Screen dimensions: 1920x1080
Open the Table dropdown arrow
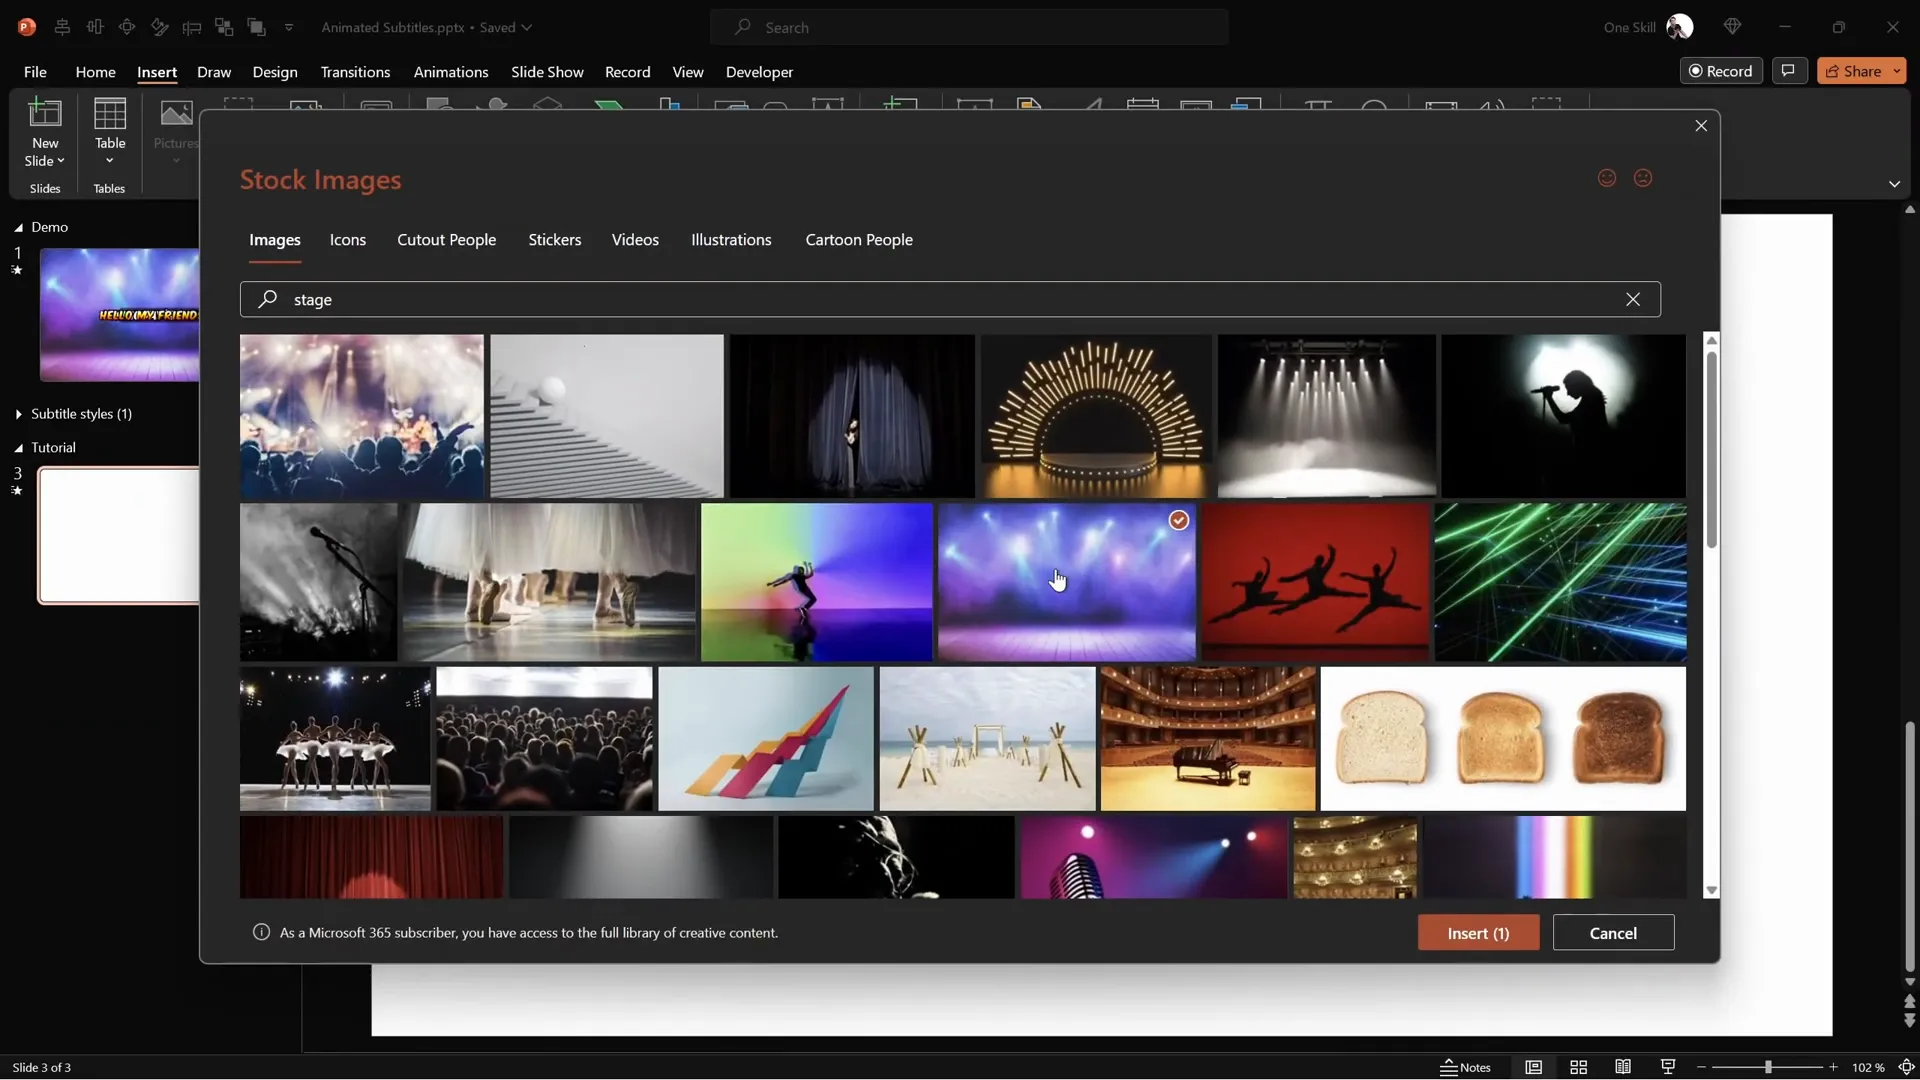(110, 161)
